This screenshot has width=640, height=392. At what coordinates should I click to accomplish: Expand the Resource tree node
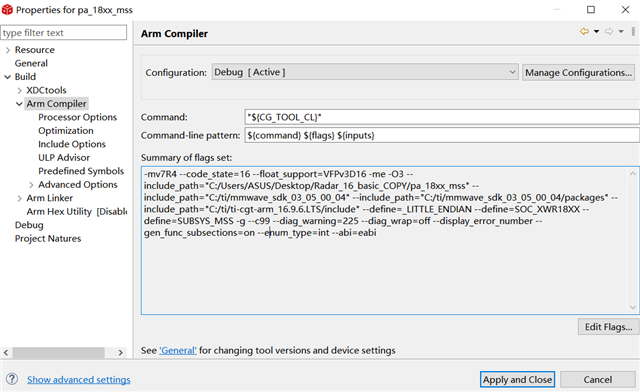tap(7, 50)
